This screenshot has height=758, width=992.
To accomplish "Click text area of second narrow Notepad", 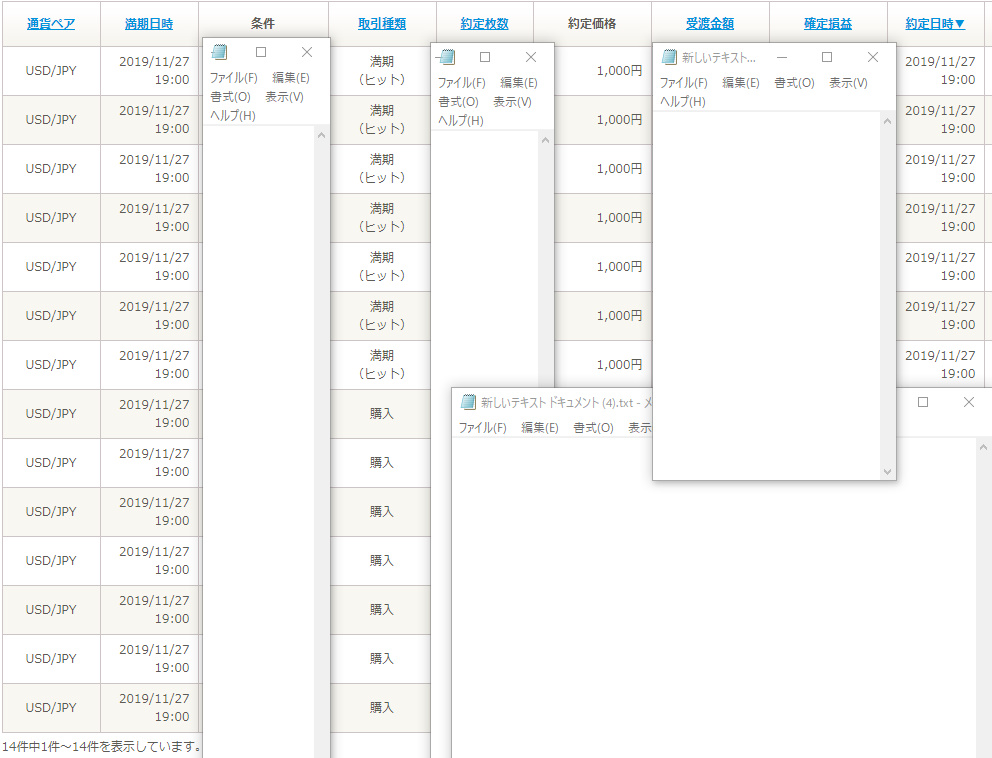I will [x=485, y=259].
